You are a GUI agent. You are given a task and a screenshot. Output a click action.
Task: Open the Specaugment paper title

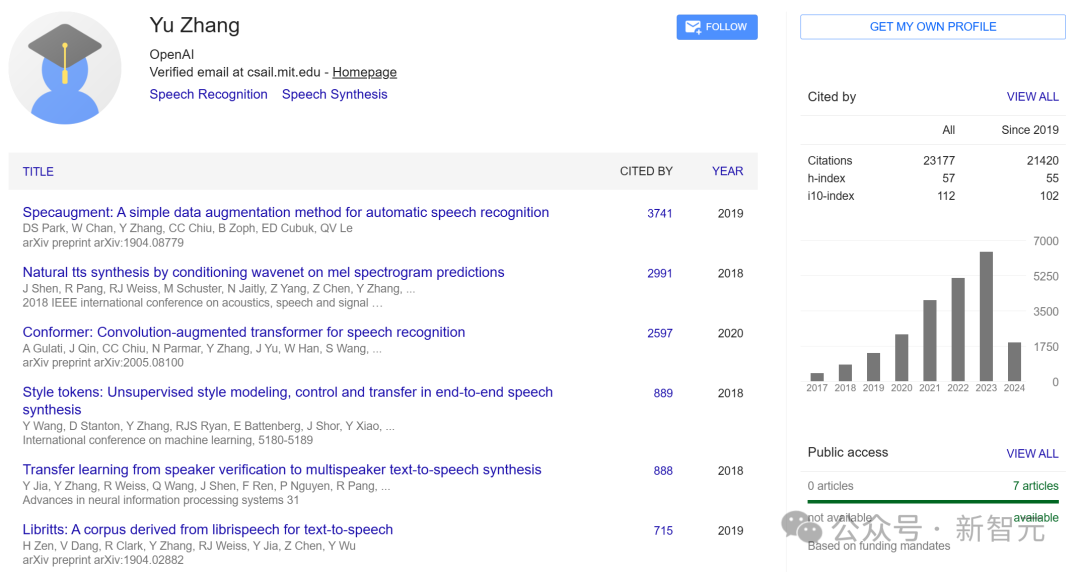click(285, 212)
